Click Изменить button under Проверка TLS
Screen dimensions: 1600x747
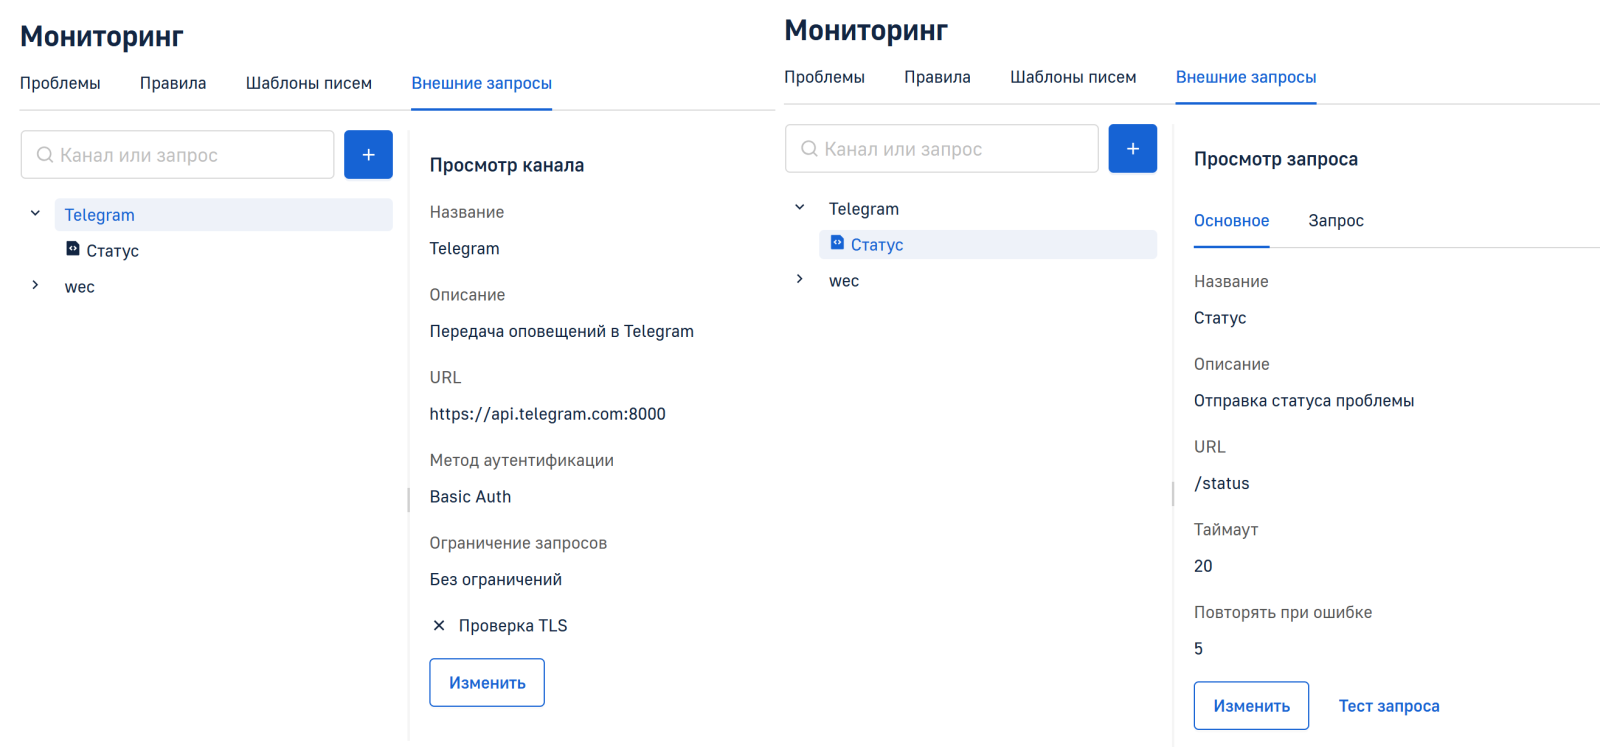click(487, 683)
